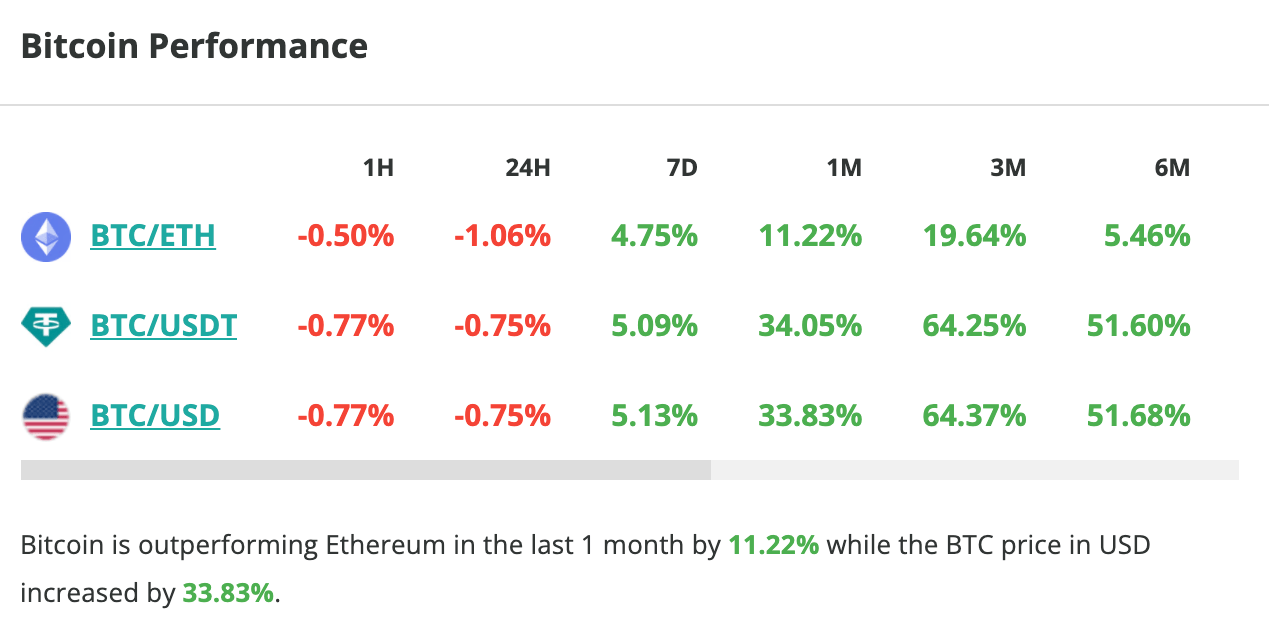
Task: Click the 11.22% link in summary text
Action: click(773, 545)
